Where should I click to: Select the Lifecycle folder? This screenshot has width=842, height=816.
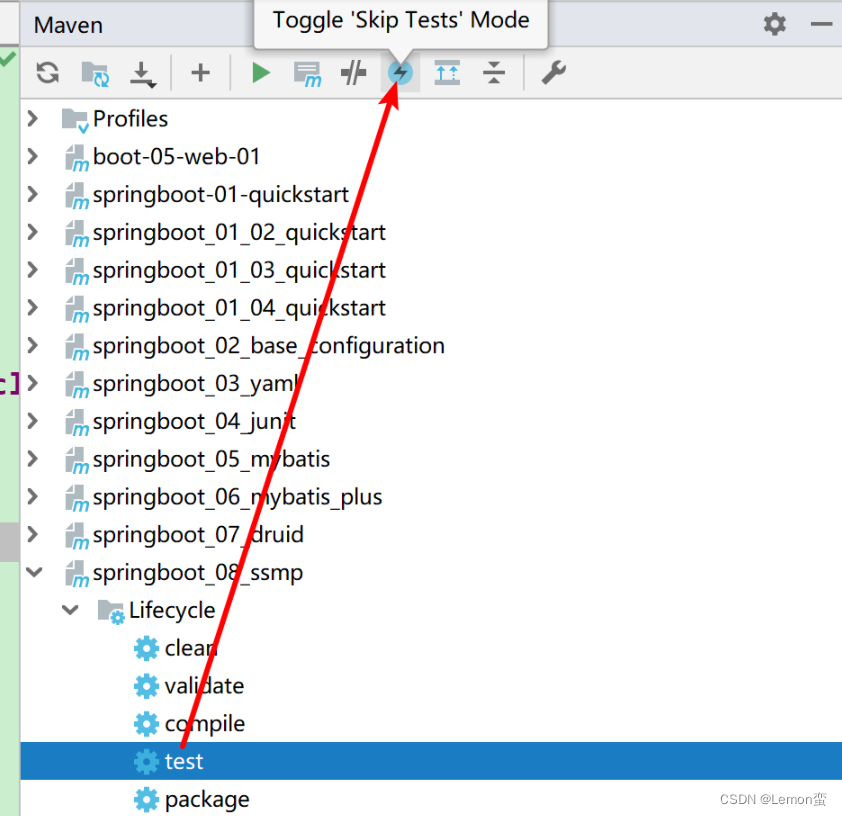tap(172, 610)
